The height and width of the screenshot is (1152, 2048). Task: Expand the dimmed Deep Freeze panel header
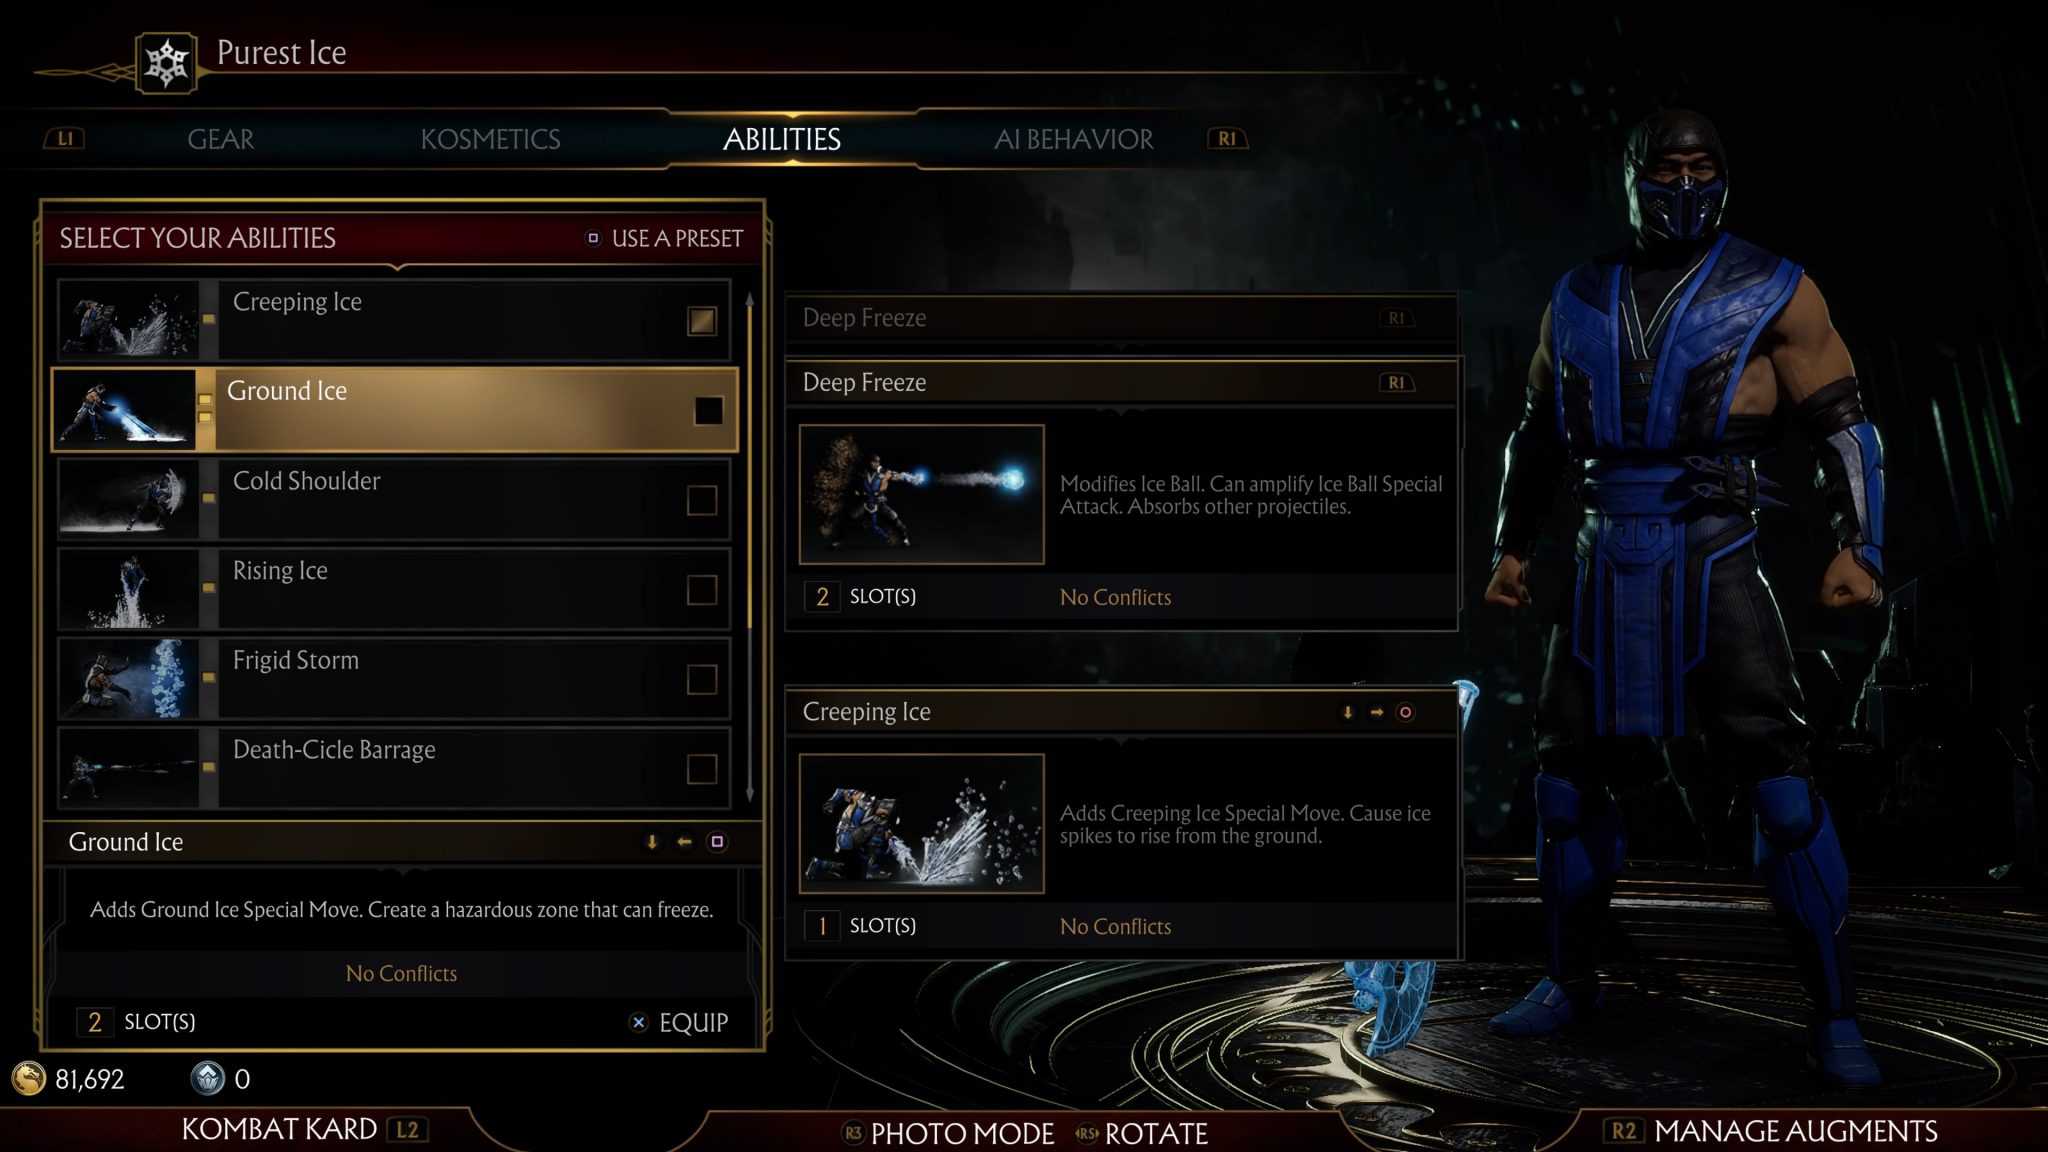pos(1120,318)
